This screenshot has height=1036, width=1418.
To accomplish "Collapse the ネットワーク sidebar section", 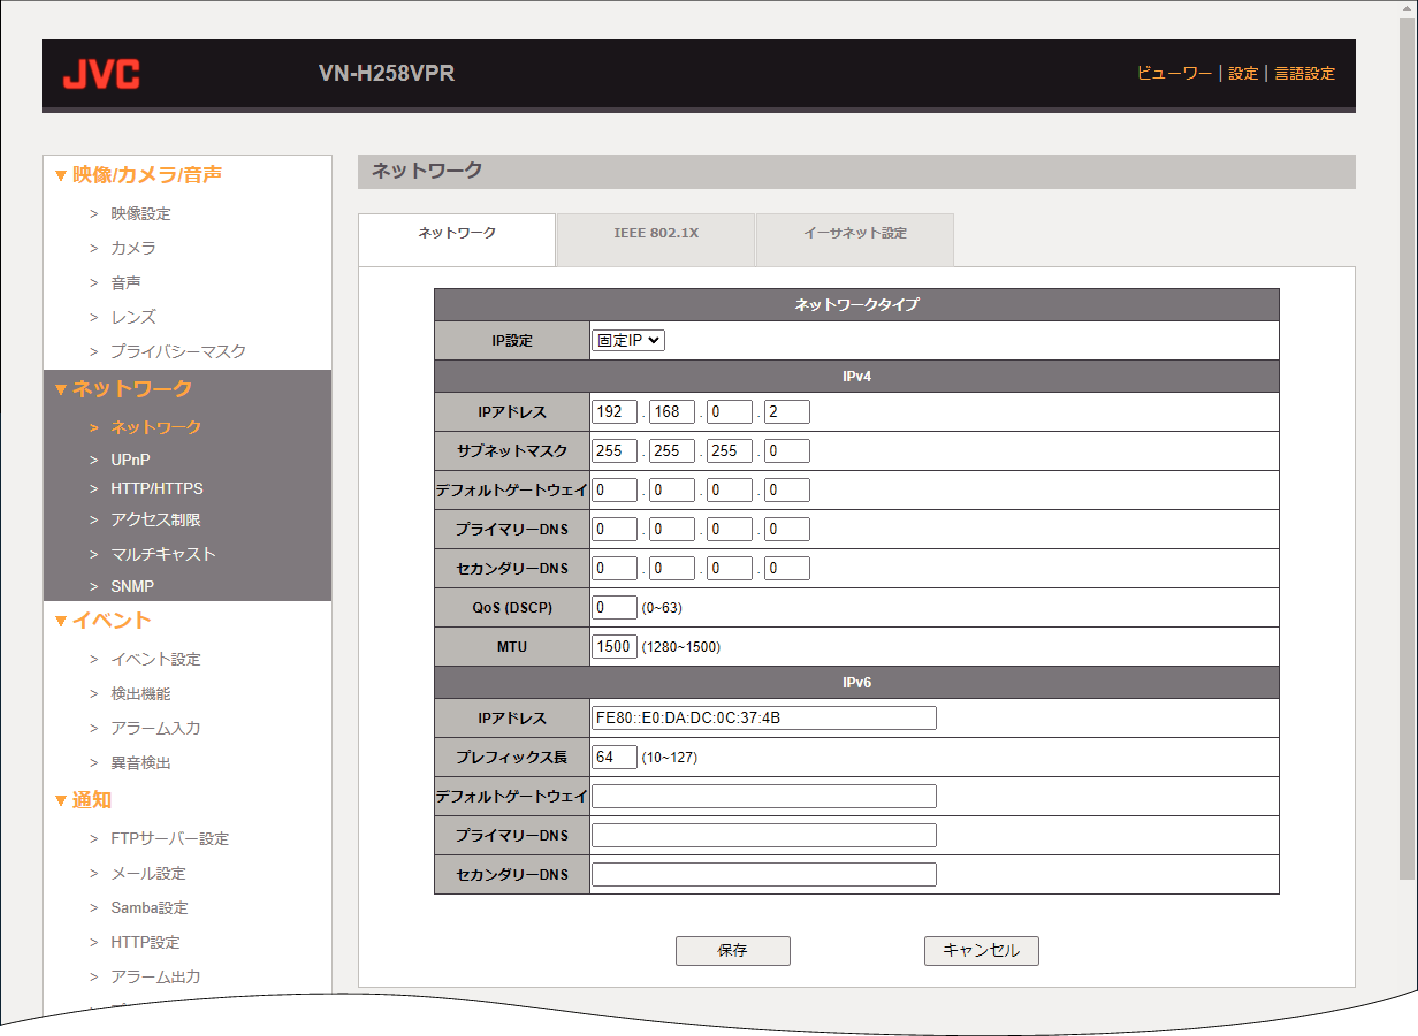I will [x=61, y=389].
